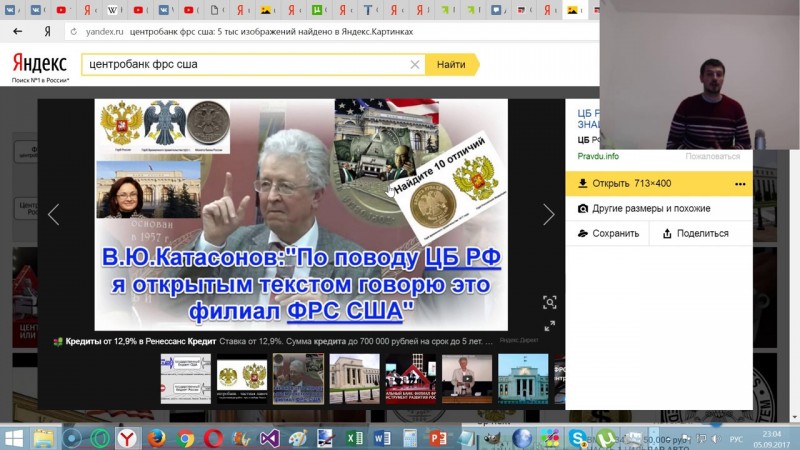
Task: Open Calculator from the taskbar
Action: click(410, 438)
